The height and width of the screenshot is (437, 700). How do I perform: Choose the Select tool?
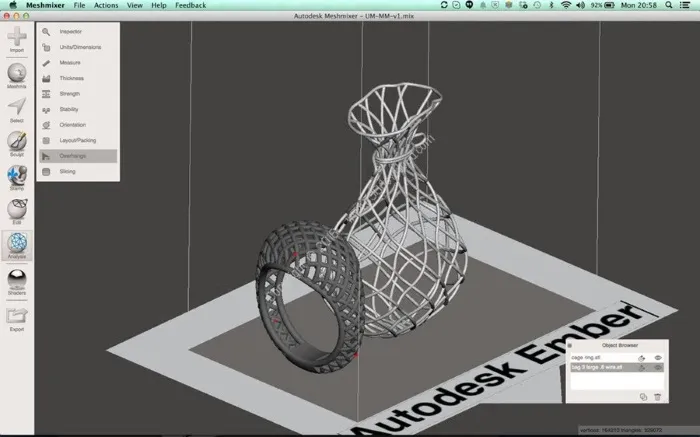click(x=17, y=110)
